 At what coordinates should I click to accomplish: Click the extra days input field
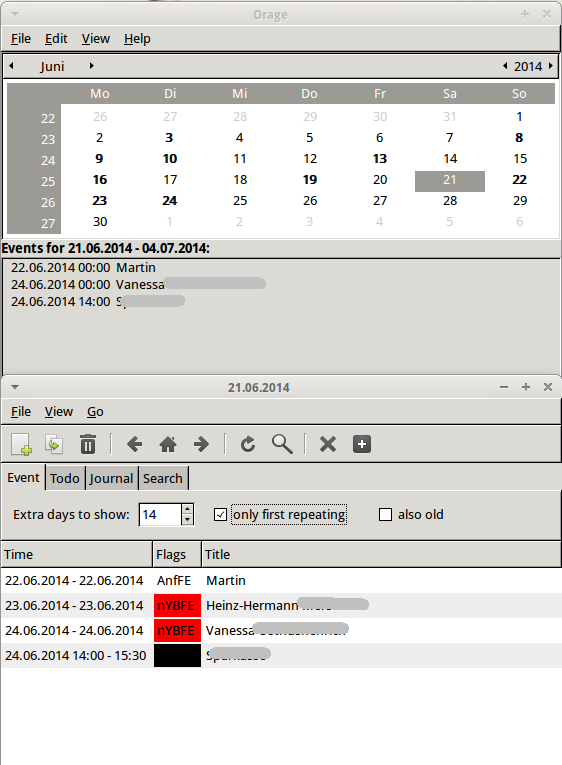coord(160,515)
